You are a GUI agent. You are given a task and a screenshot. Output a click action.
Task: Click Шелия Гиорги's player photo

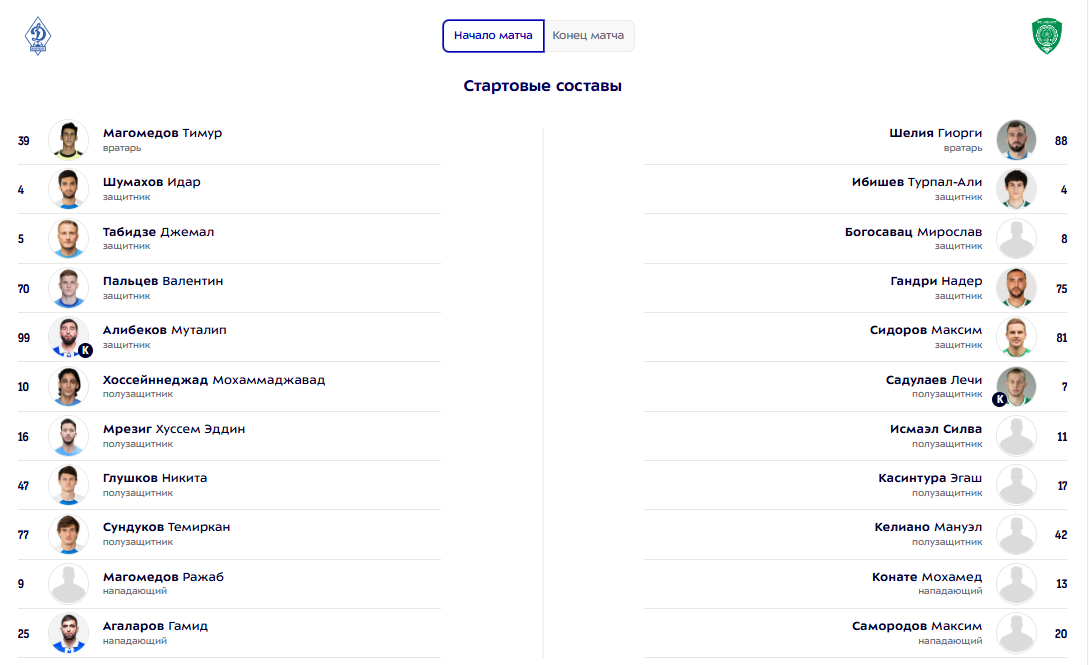(x=1016, y=140)
